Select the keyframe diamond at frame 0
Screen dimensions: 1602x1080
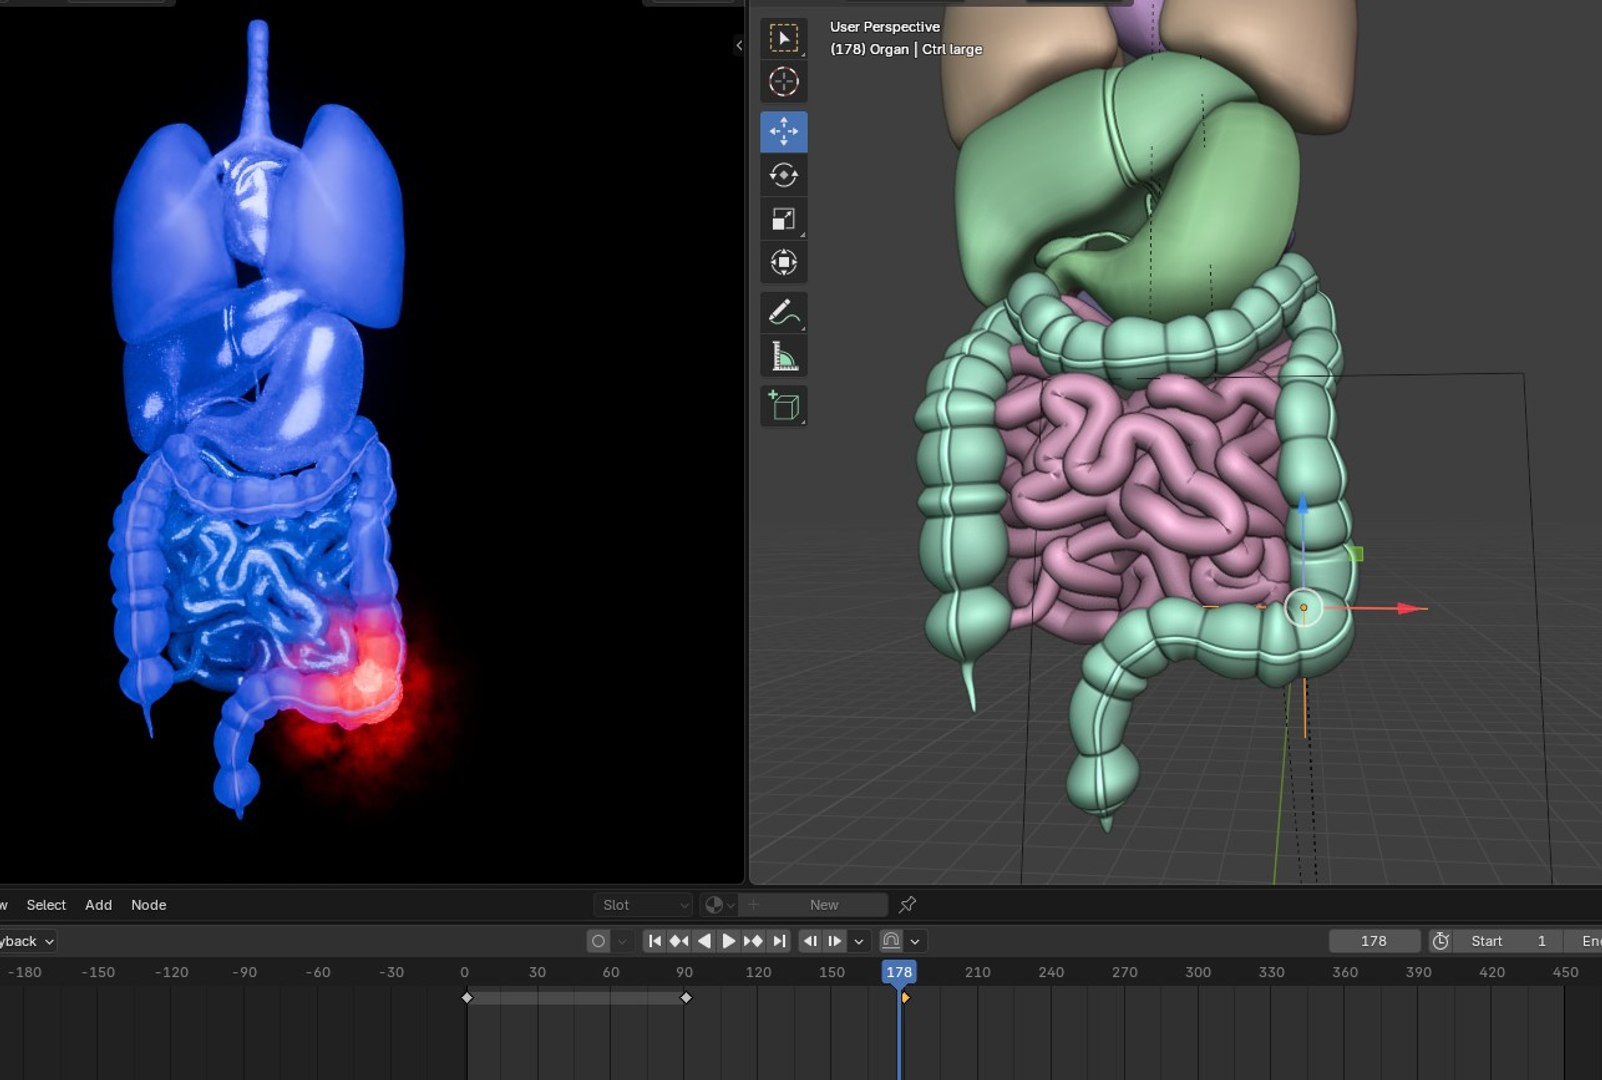(467, 998)
